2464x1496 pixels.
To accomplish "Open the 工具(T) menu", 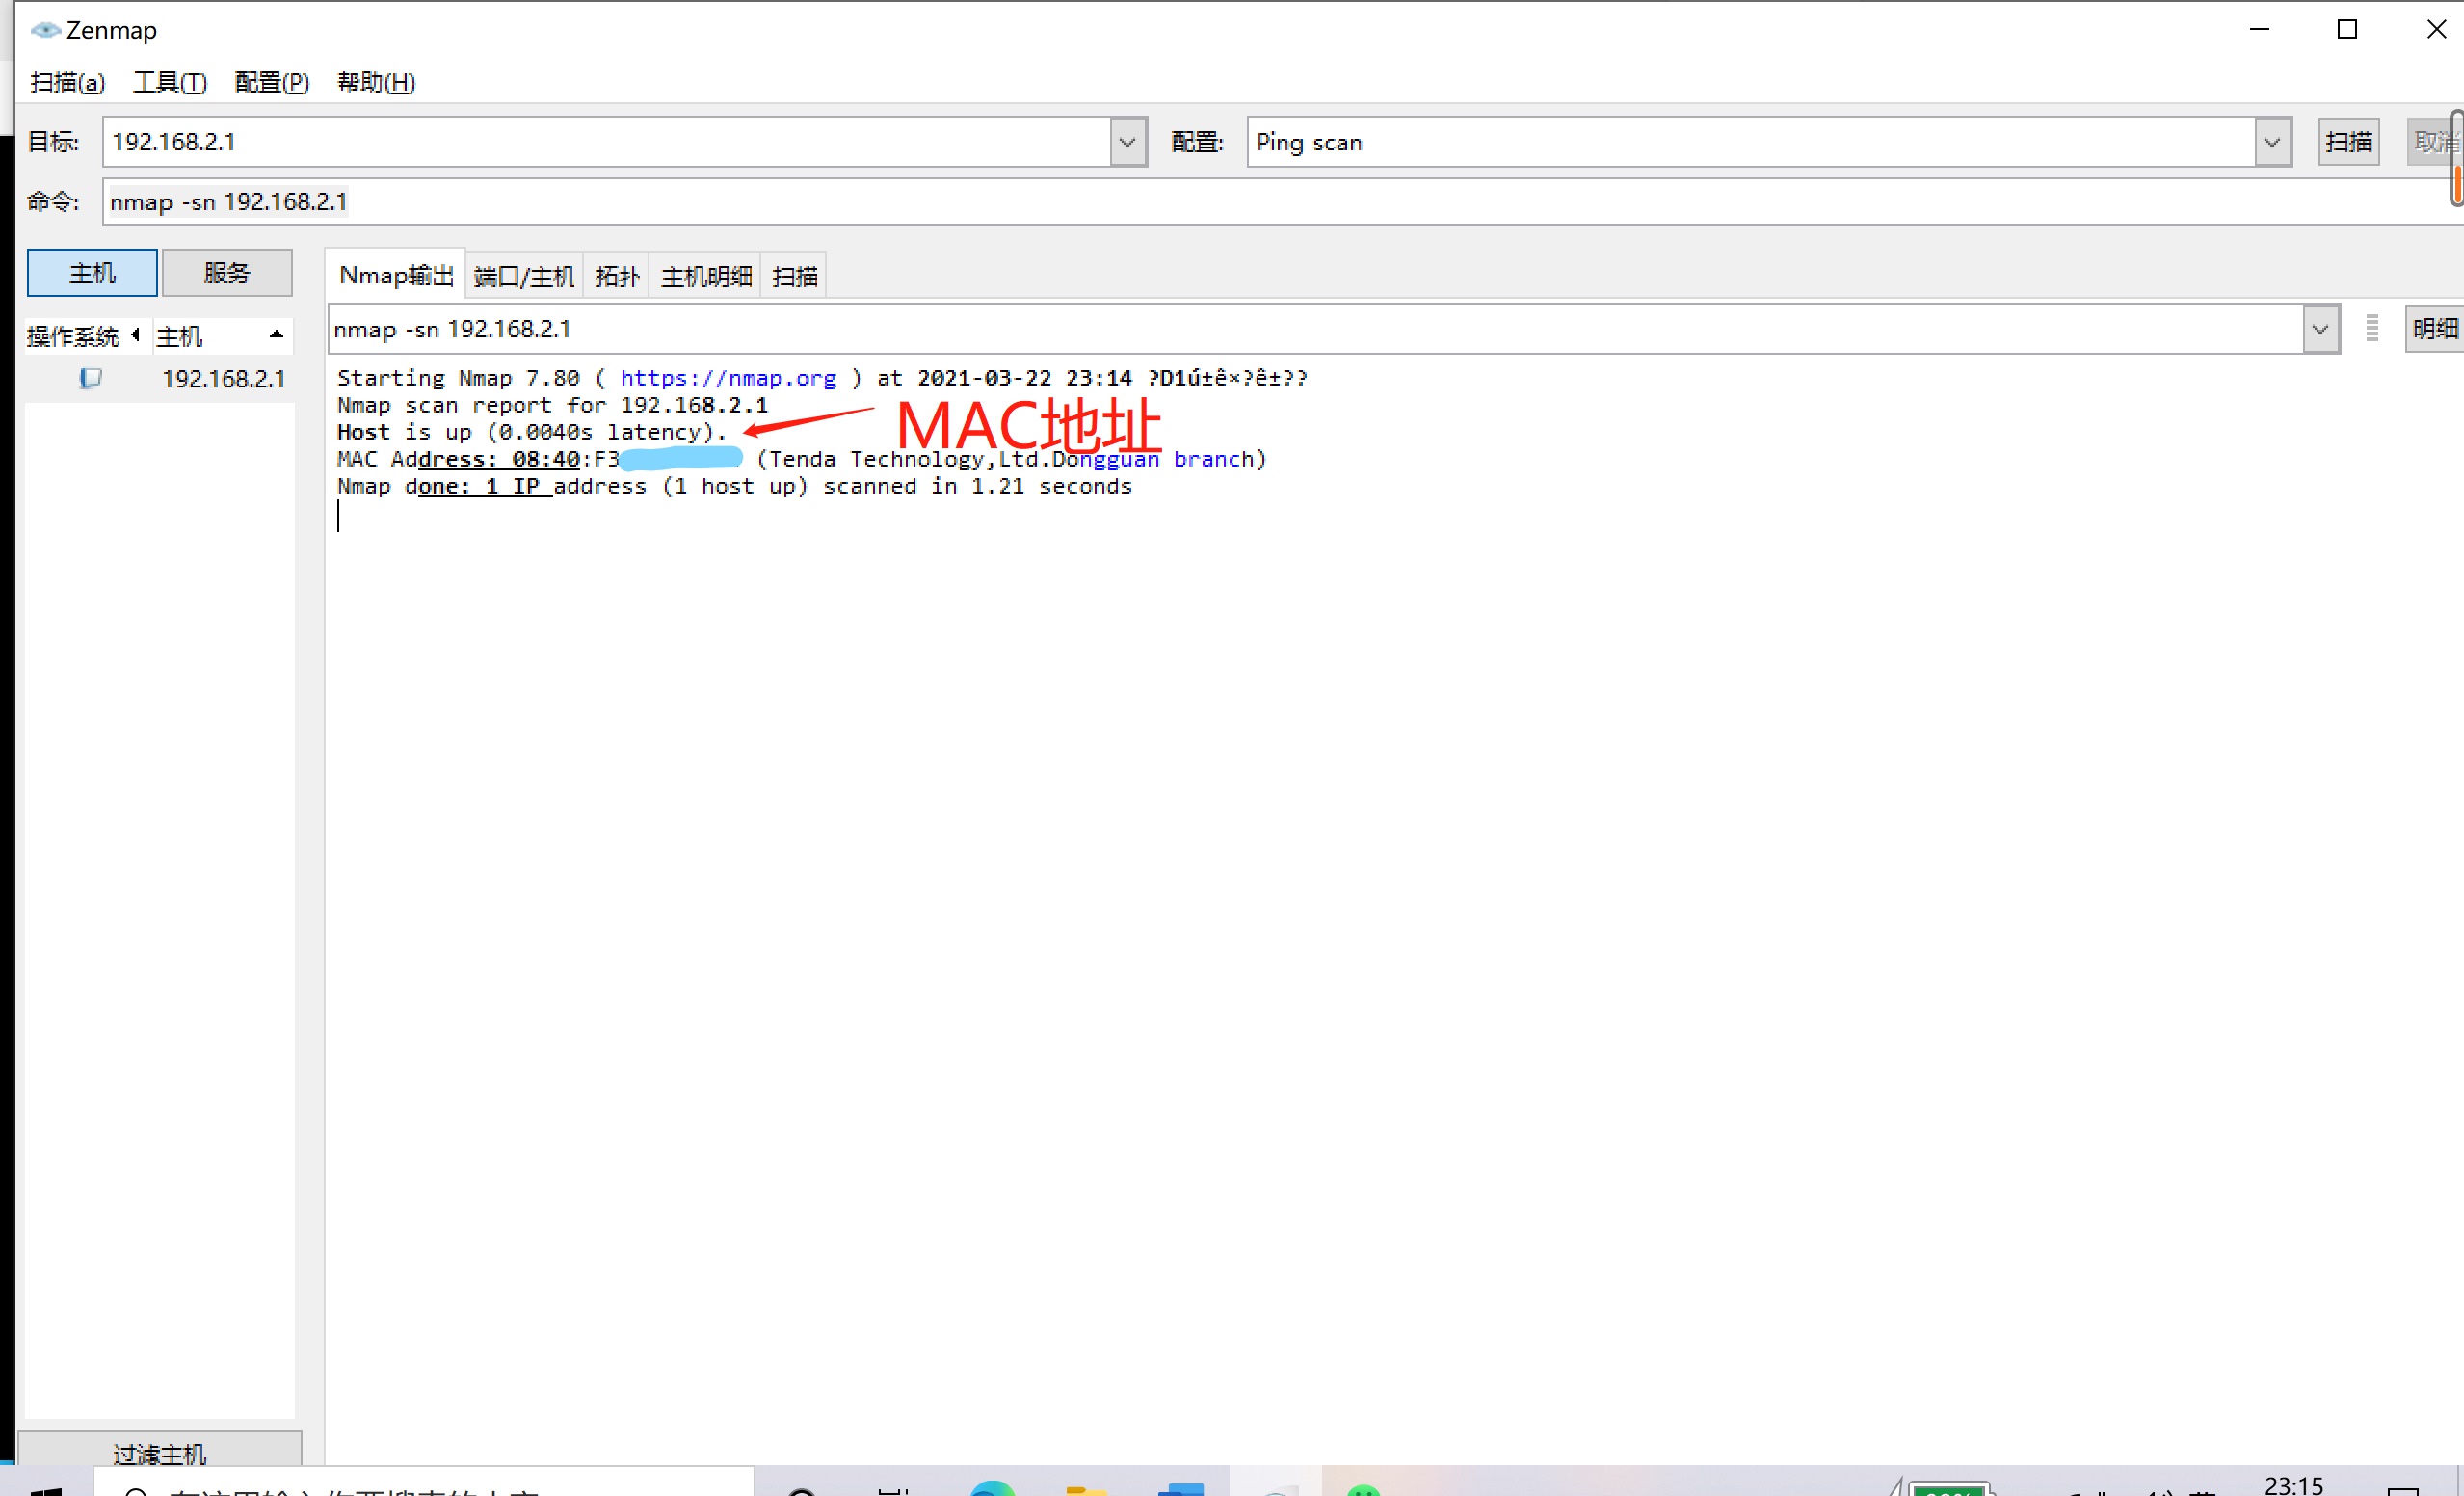I will tap(169, 82).
